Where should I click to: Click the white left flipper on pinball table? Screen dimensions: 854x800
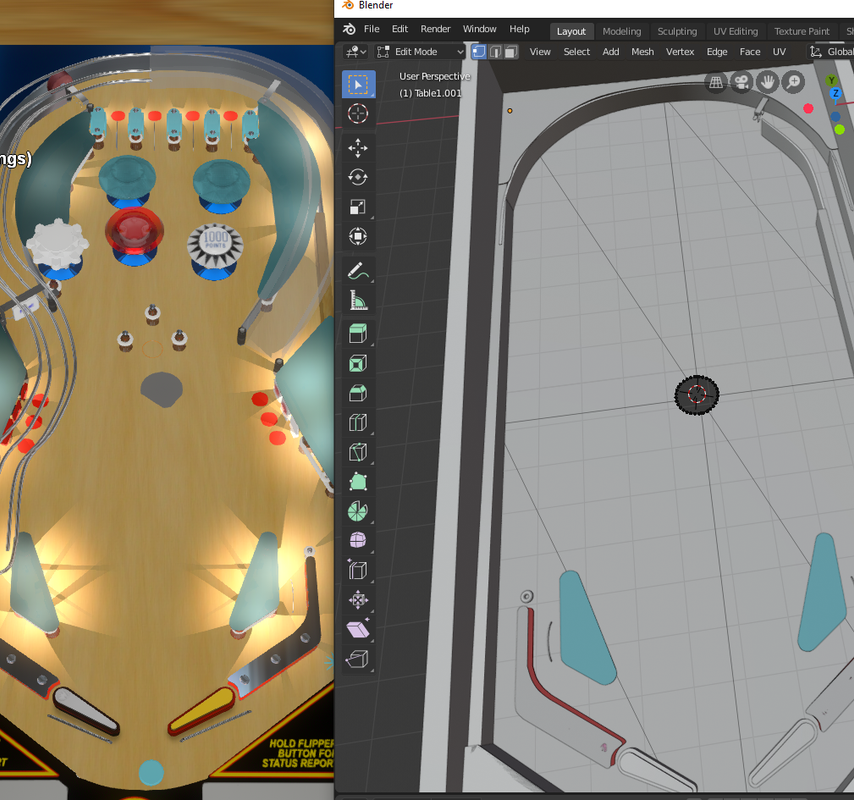tap(86, 711)
